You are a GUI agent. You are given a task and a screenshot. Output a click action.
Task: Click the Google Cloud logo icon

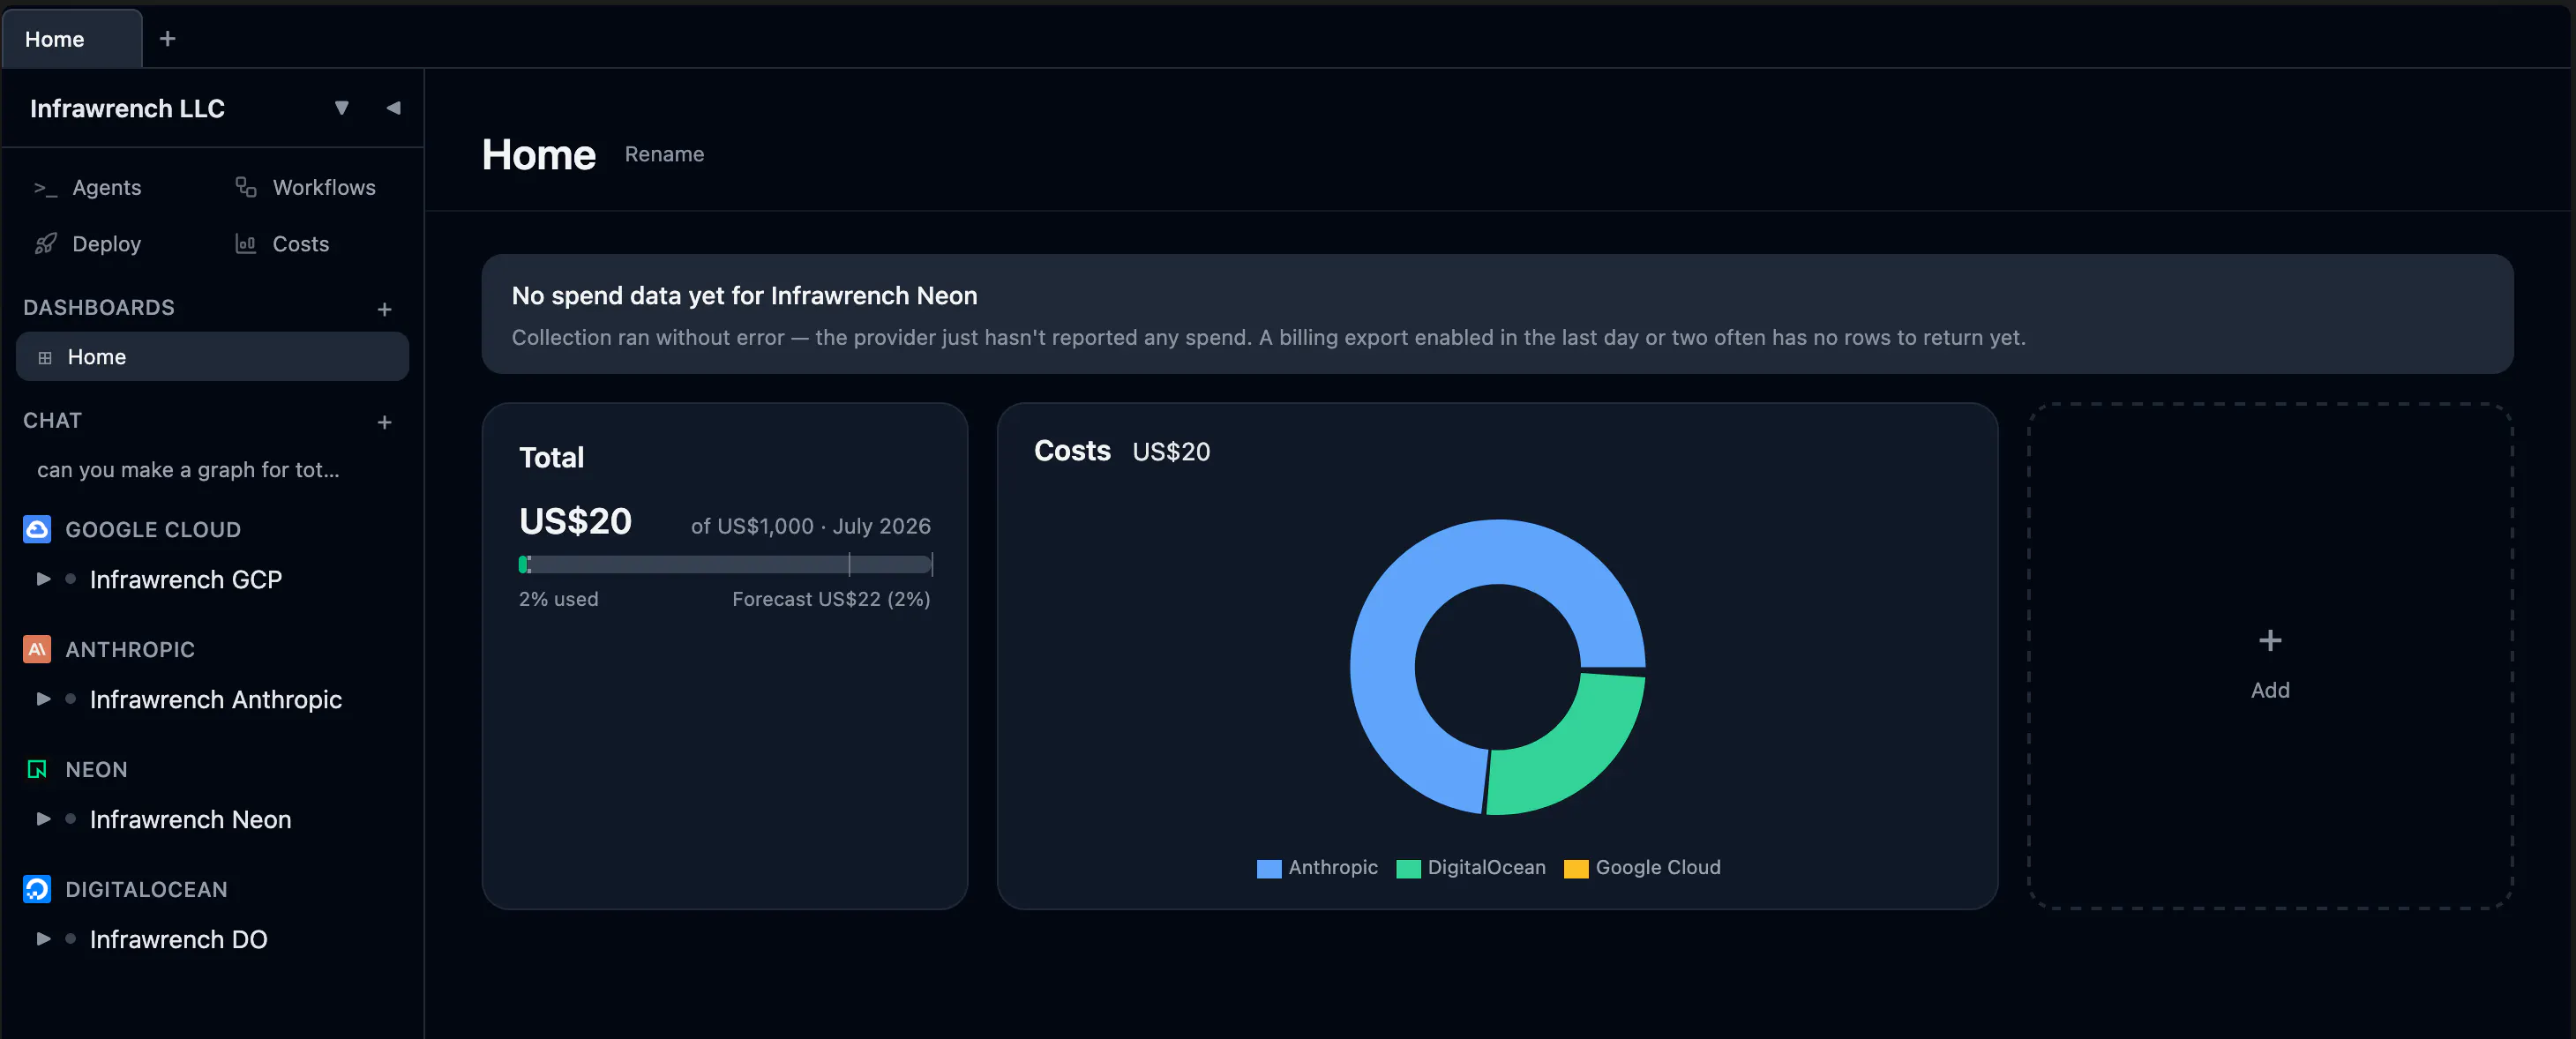click(37, 529)
